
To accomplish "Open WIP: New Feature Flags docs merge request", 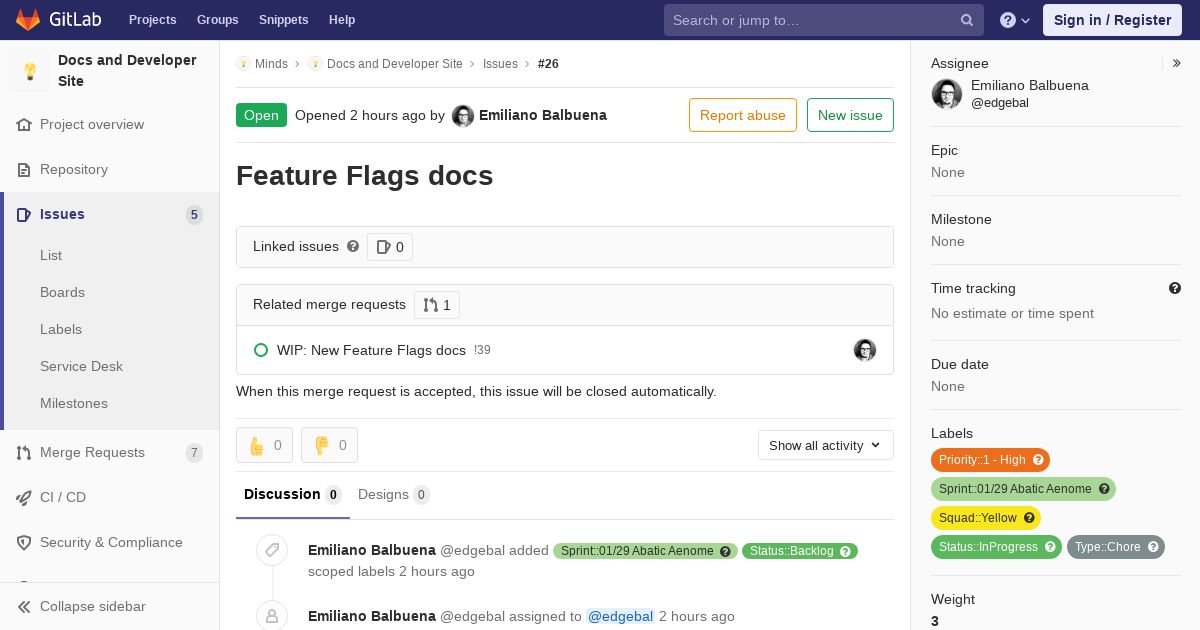I will 371,350.
